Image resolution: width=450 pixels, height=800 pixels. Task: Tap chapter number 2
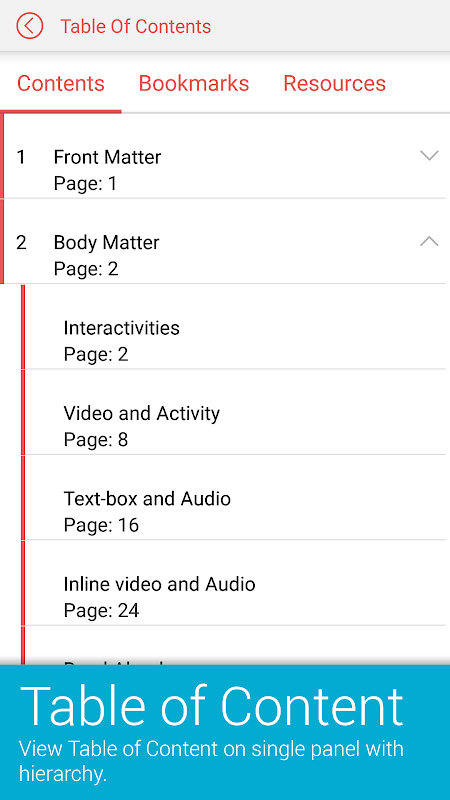pyautogui.click(x=21, y=242)
